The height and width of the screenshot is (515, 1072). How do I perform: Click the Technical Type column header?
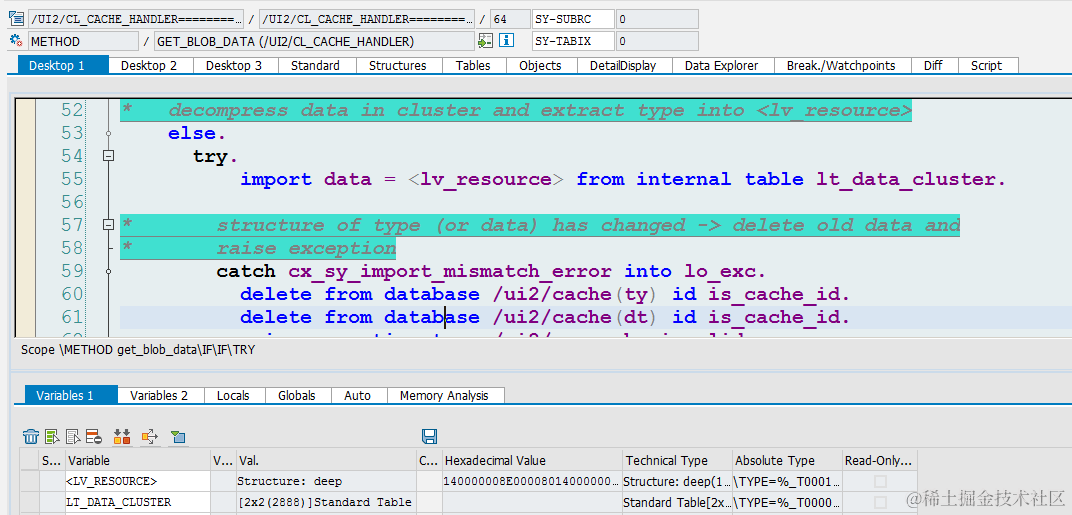pos(678,460)
